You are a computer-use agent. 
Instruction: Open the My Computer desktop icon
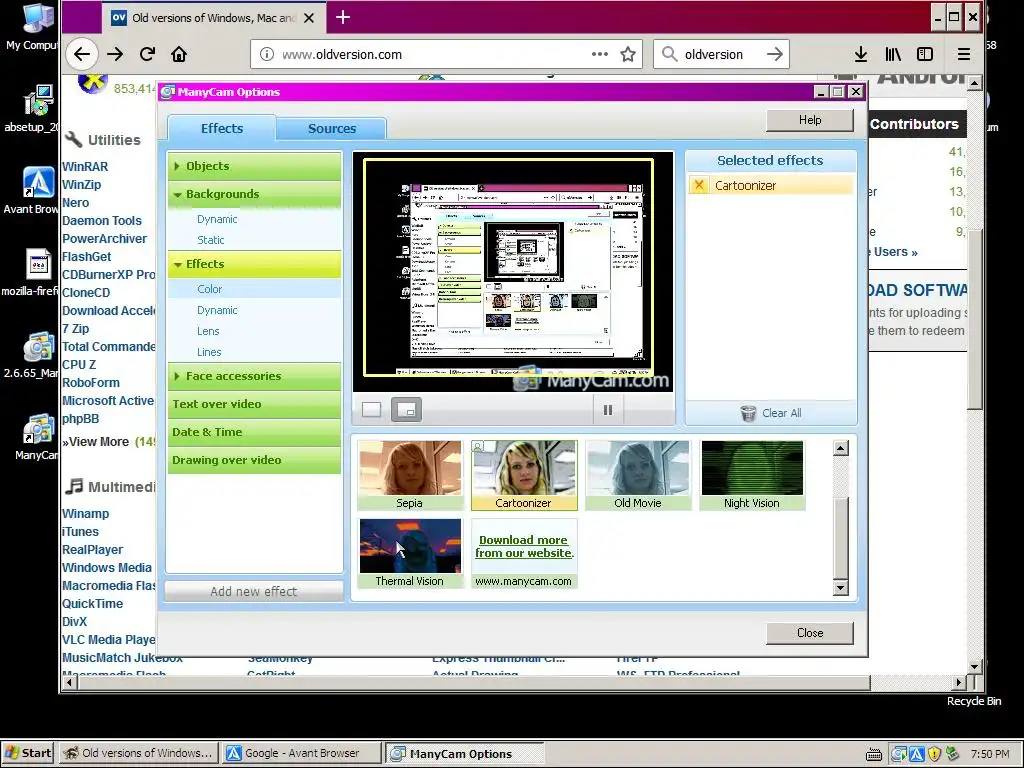coord(36,26)
